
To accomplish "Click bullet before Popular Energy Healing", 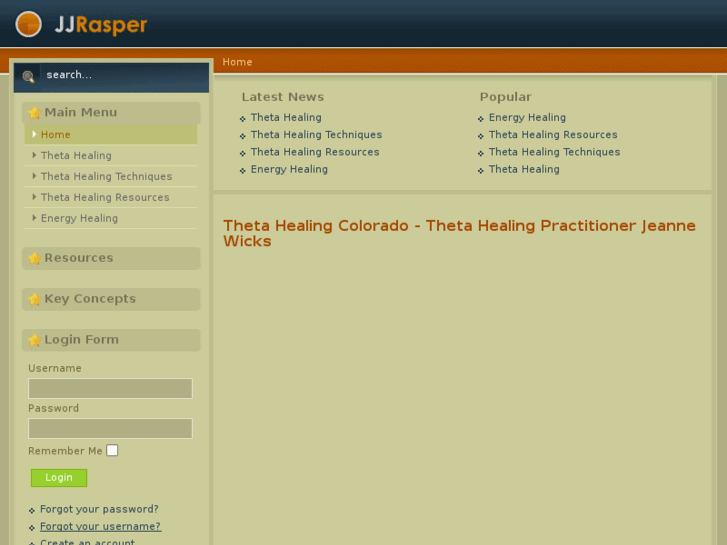I will [x=481, y=119].
